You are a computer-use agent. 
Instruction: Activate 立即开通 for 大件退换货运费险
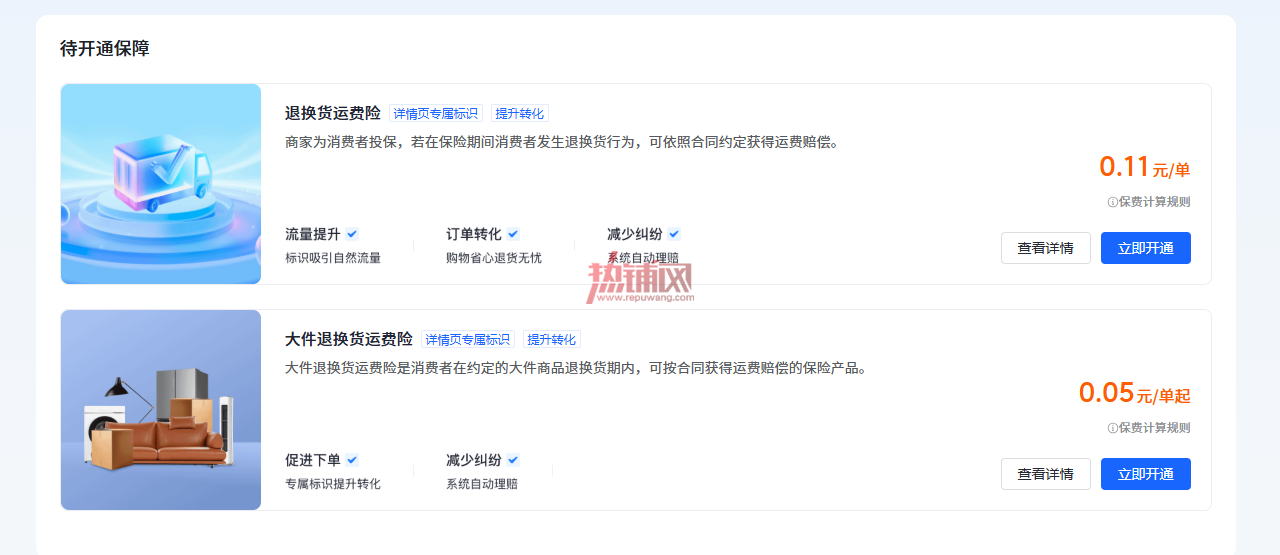point(1146,474)
